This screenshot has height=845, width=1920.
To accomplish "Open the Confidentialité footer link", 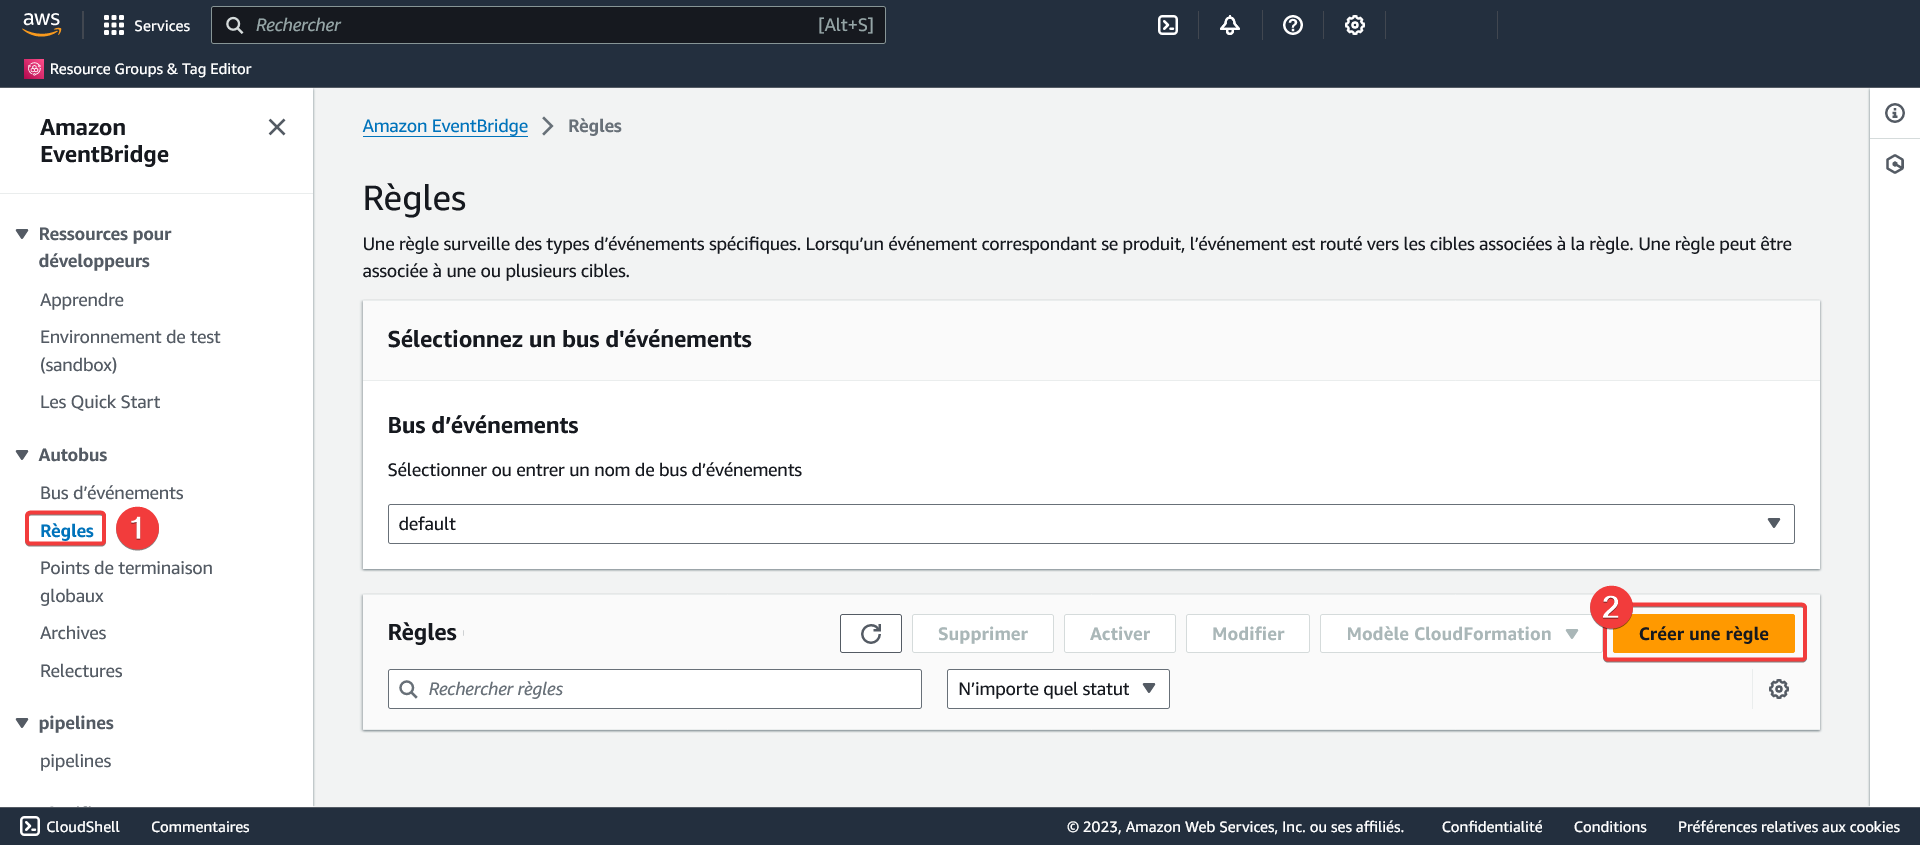I will click(x=1492, y=827).
